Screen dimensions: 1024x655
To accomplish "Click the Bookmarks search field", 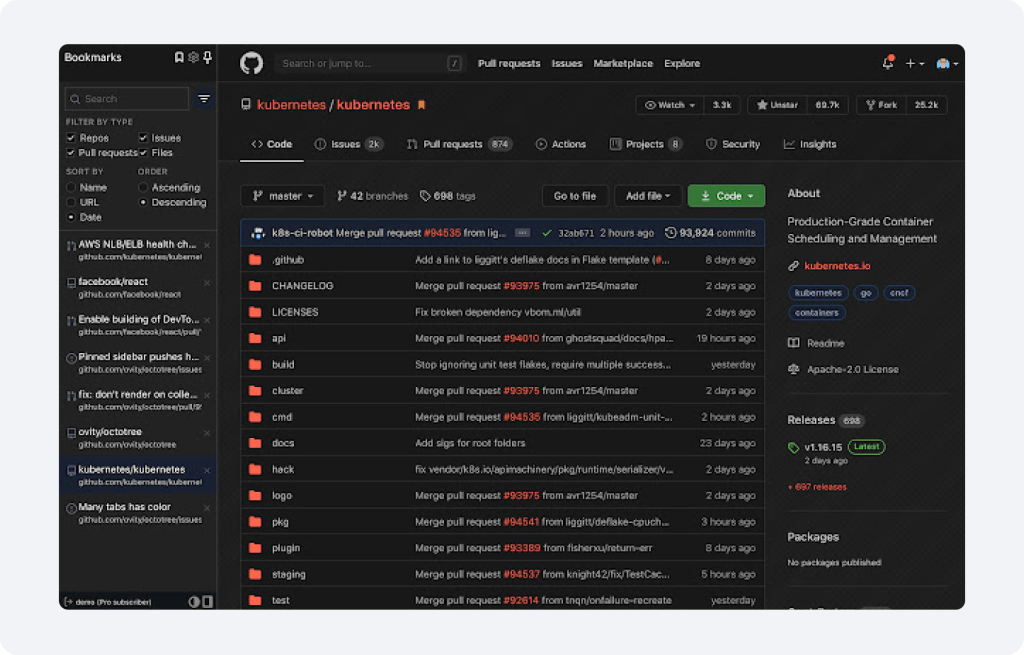I will point(127,99).
